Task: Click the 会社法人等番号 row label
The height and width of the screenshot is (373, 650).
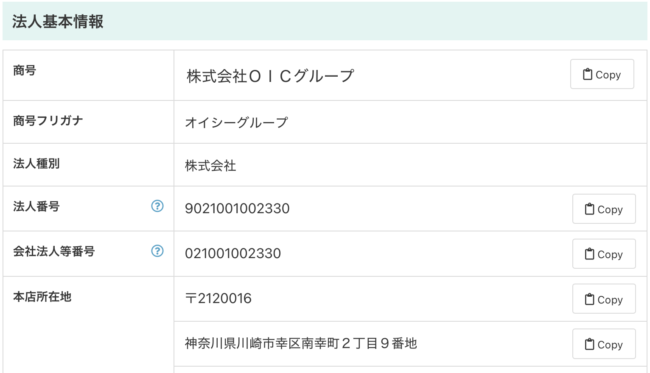Action: click(x=54, y=251)
